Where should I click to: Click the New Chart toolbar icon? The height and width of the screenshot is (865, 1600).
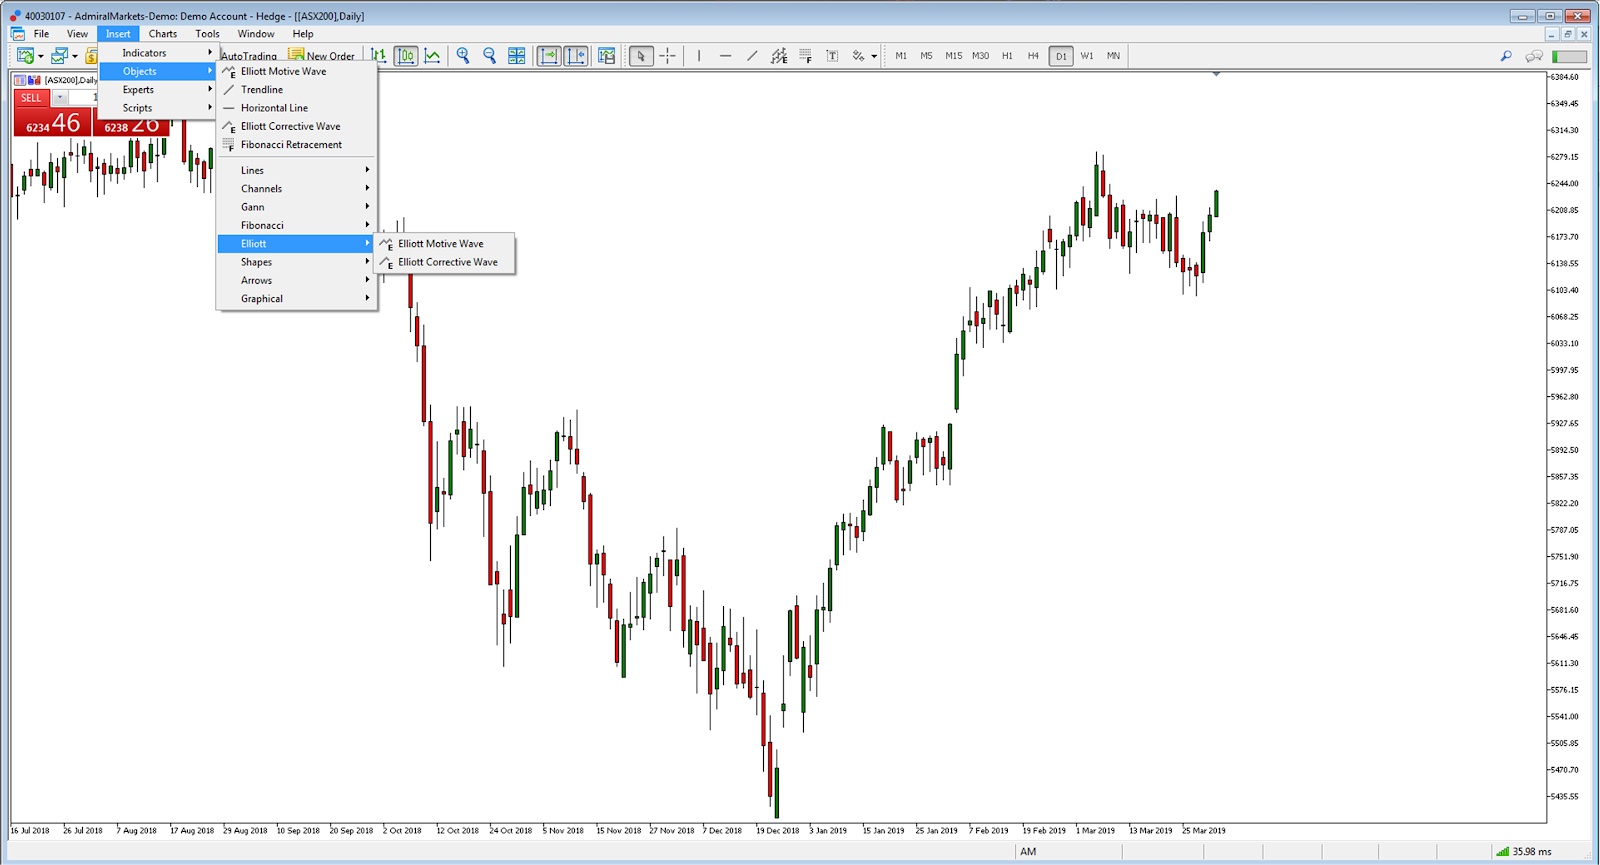point(26,56)
